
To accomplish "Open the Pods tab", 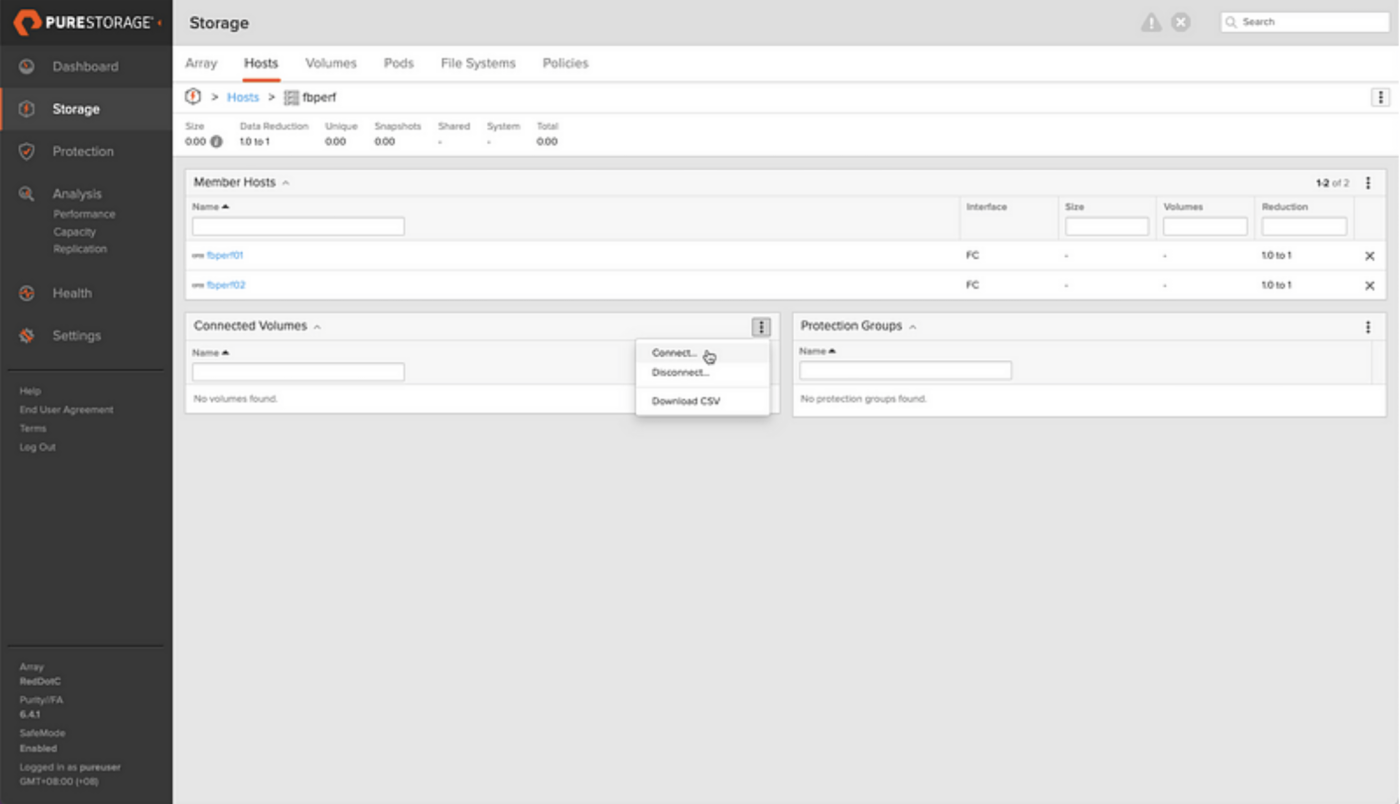I will 399,63.
